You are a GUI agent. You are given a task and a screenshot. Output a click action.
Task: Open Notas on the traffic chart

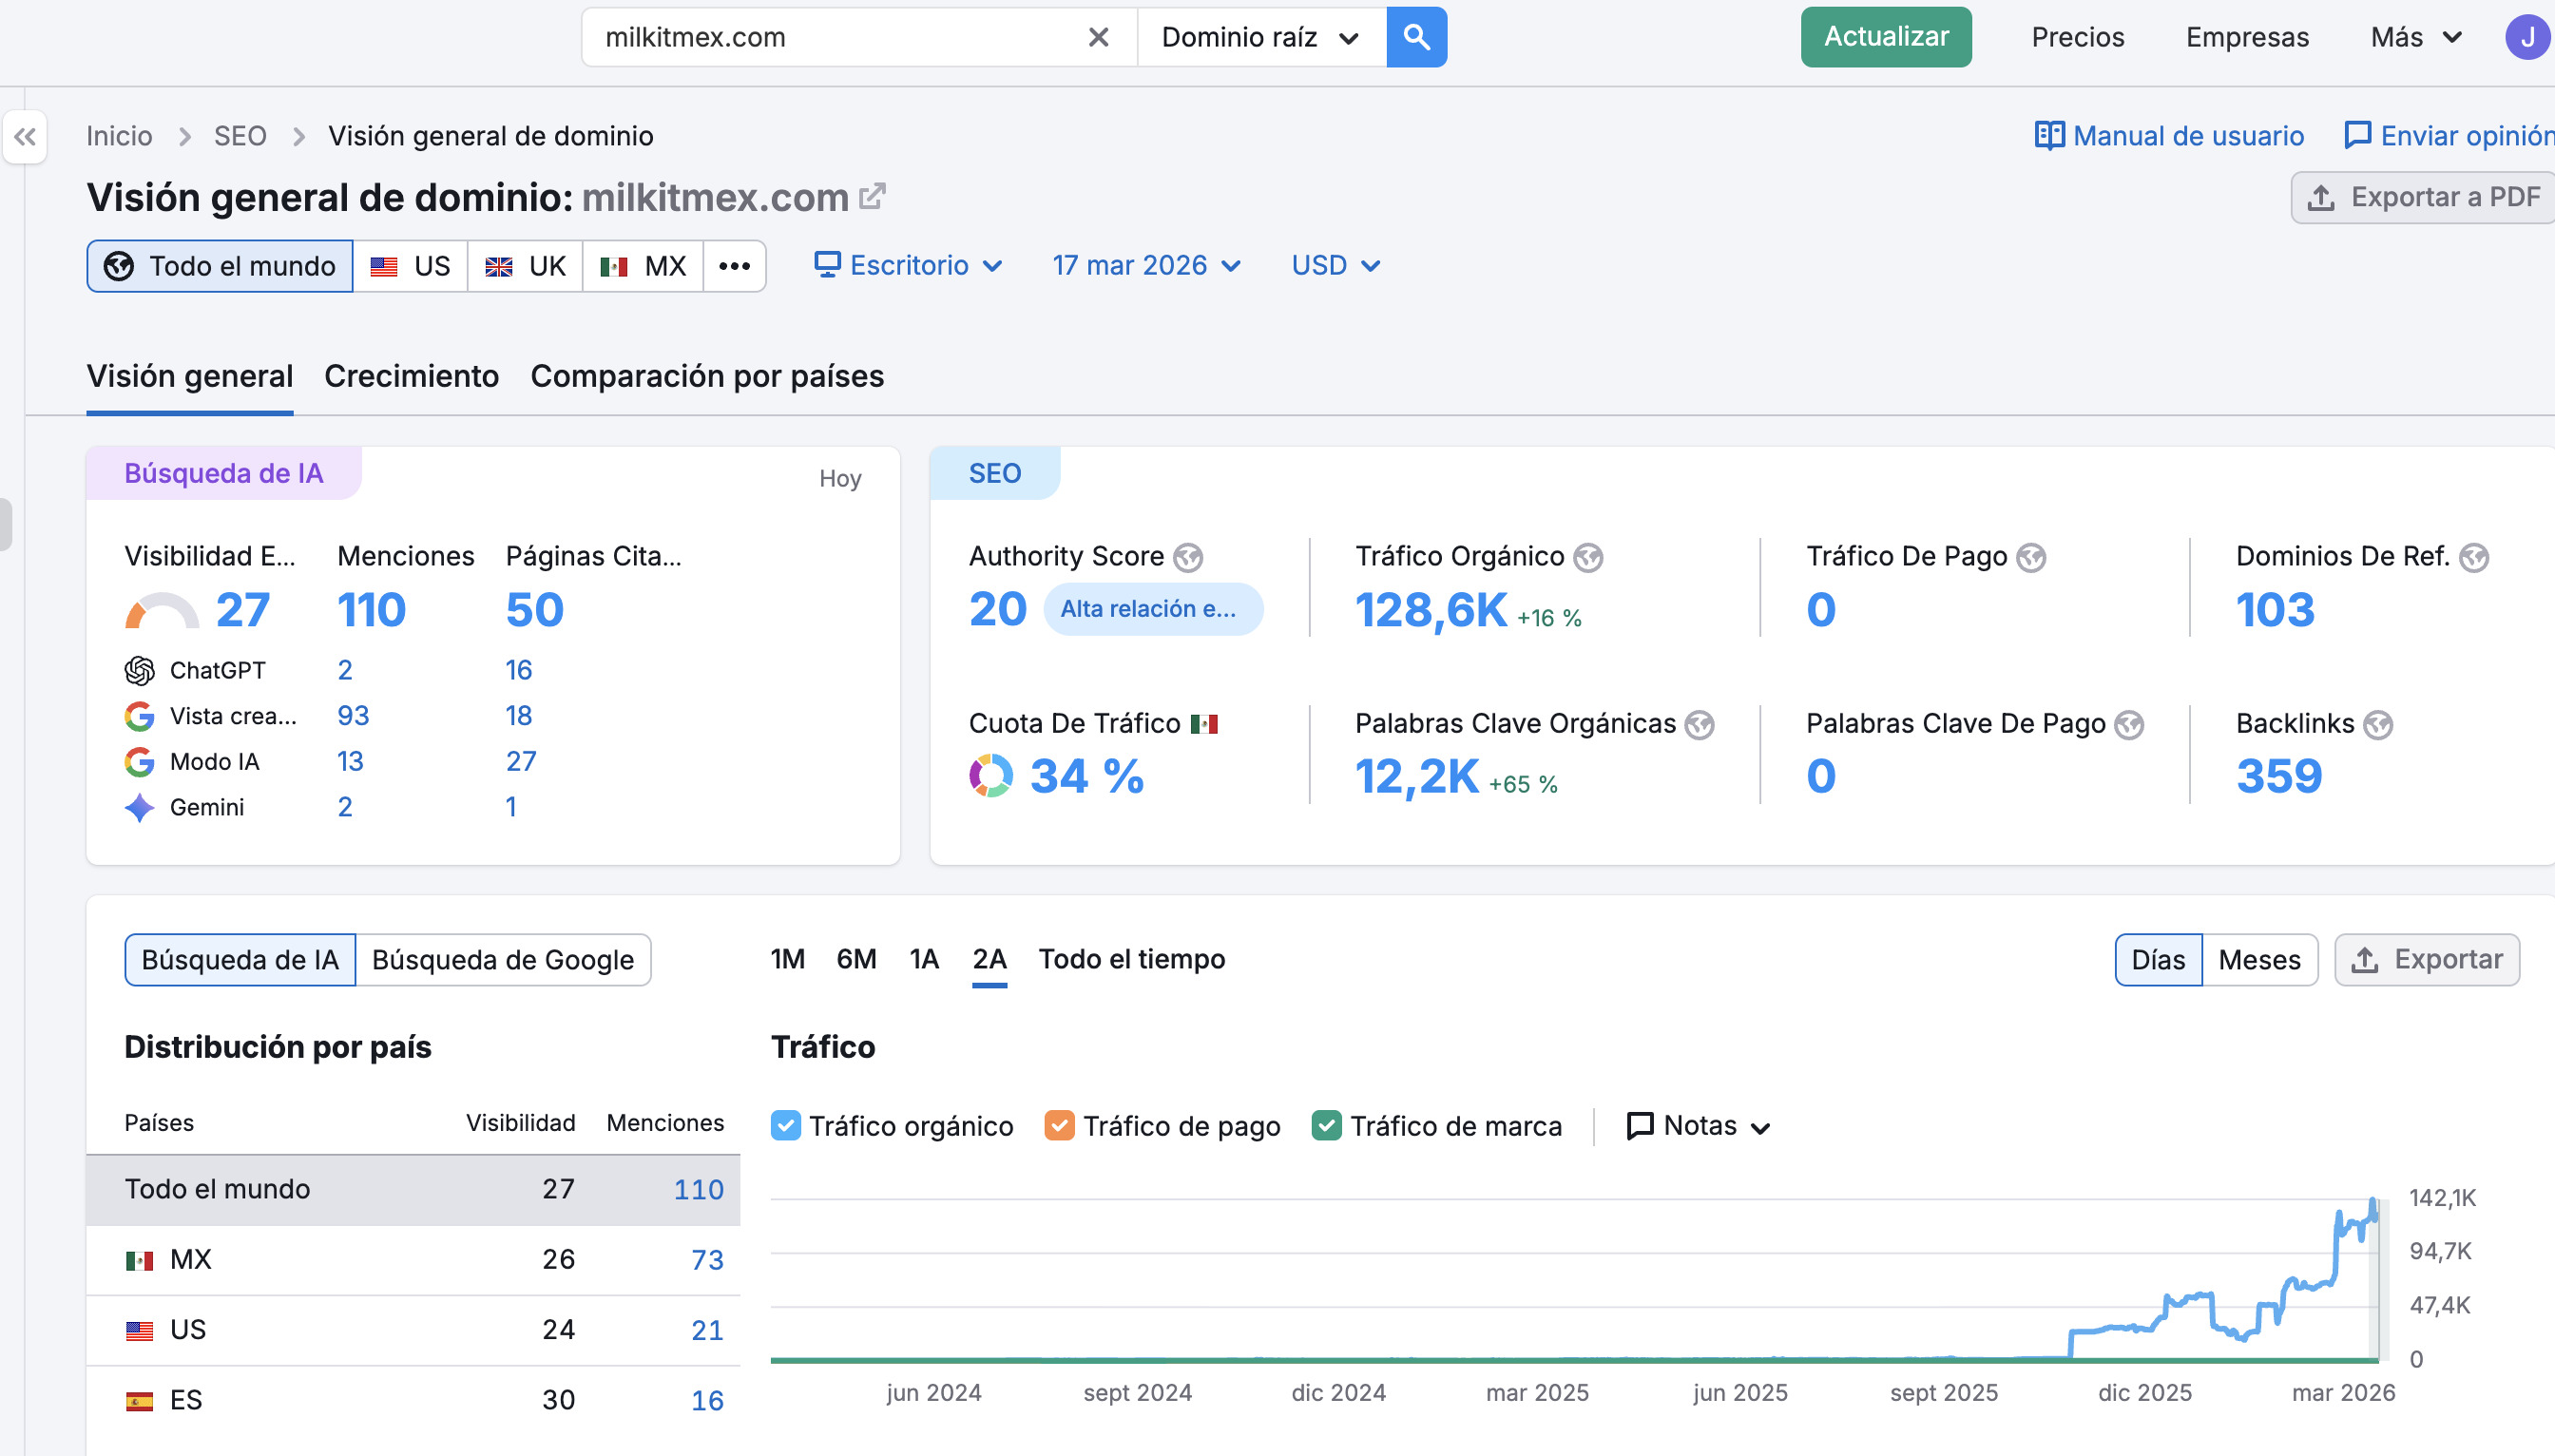pyautogui.click(x=1697, y=1126)
